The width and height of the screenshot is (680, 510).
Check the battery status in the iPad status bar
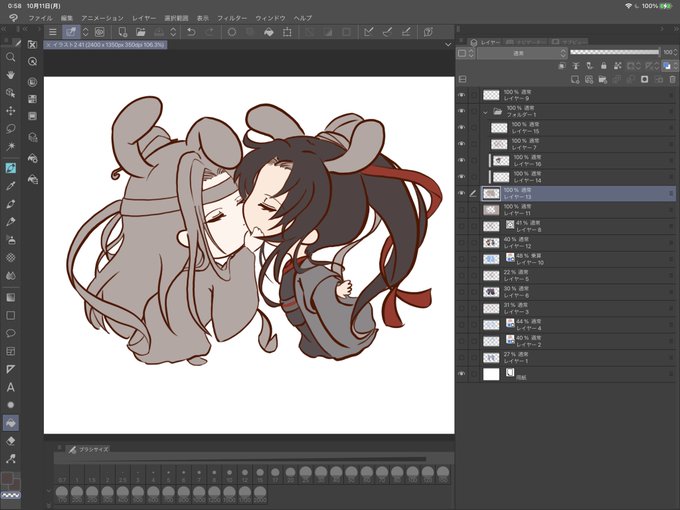point(665,6)
